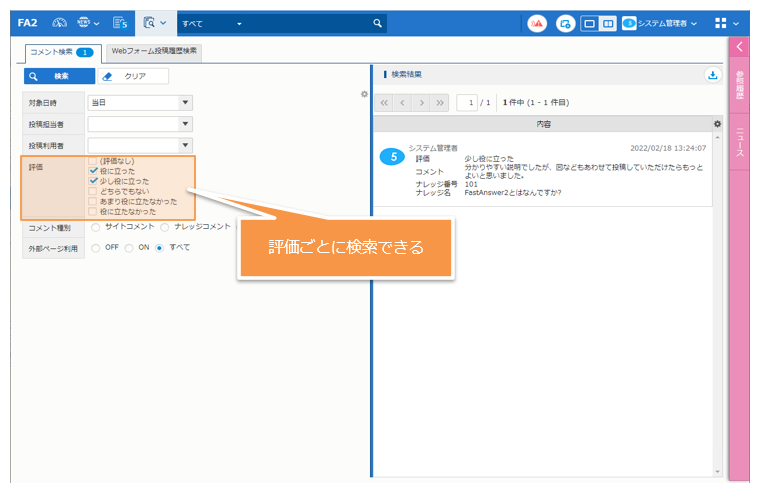
Task: Open the 参照履歴 side panel tab
Action: pyautogui.click(x=740, y=83)
